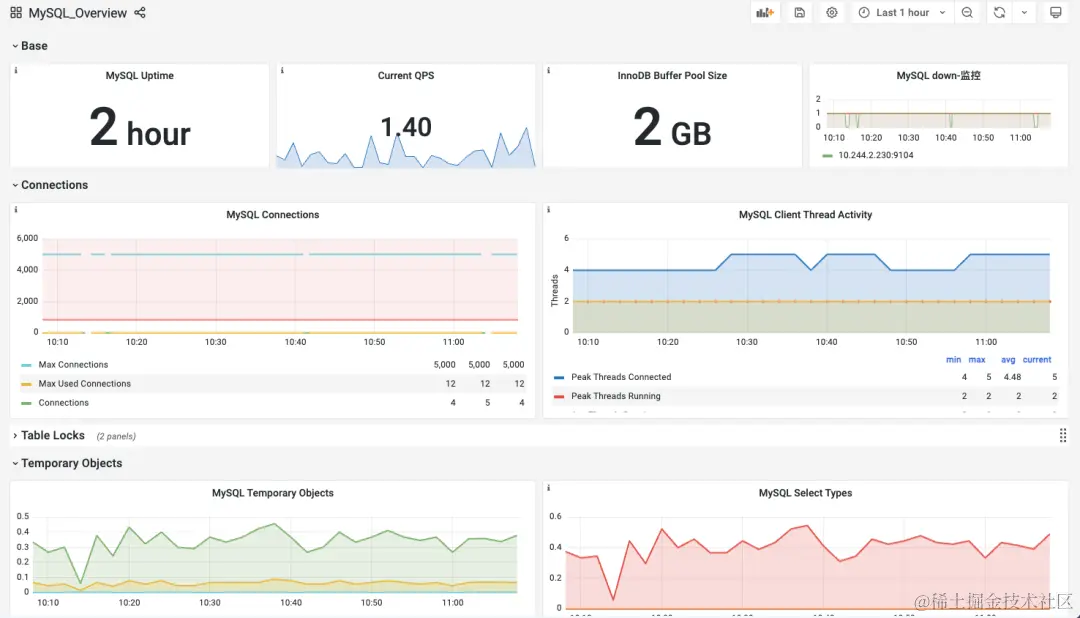This screenshot has width=1080, height=618.
Task: Click Peak Threads Running red color swatch
Action: [x=559, y=397]
